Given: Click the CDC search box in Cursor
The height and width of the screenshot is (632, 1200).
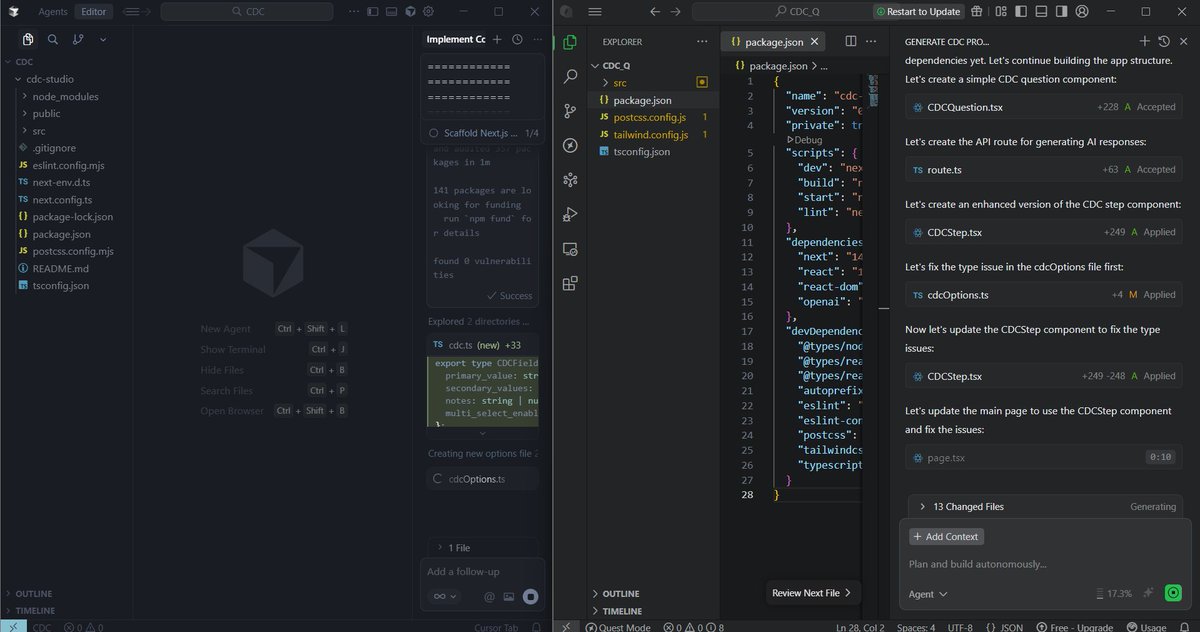Looking at the screenshot, I should [249, 12].
